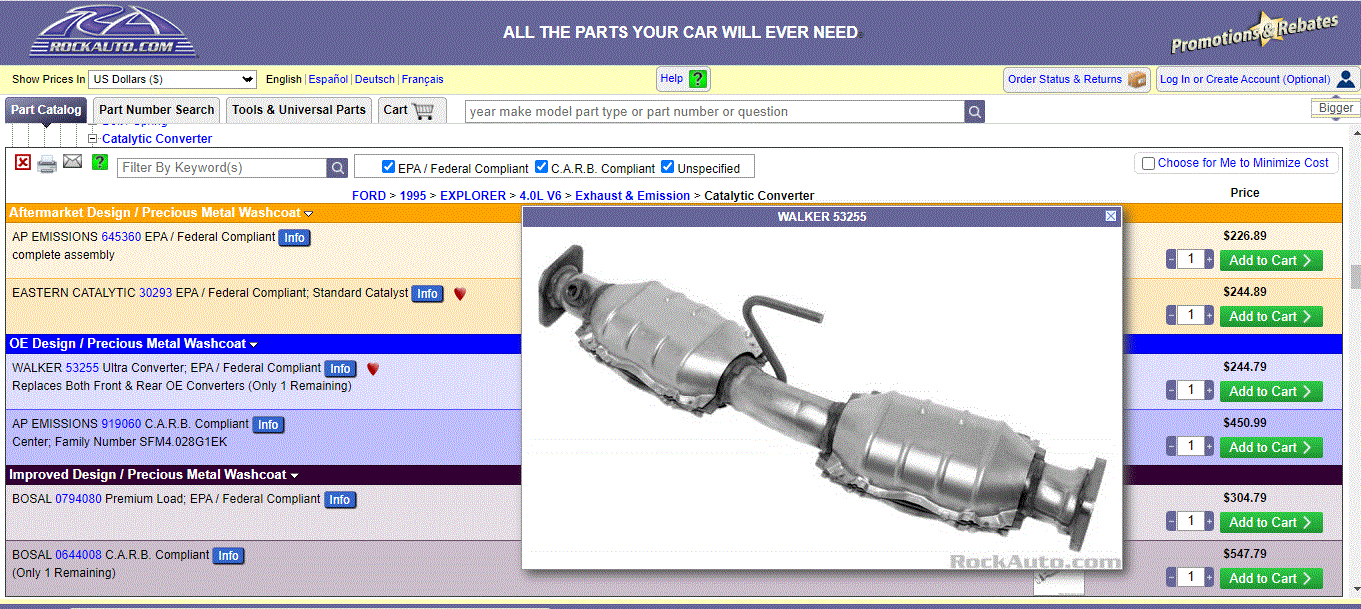Toggle EPA / Federal Compliant checkbox
The image size is (1361, 609).
point(388,167)
